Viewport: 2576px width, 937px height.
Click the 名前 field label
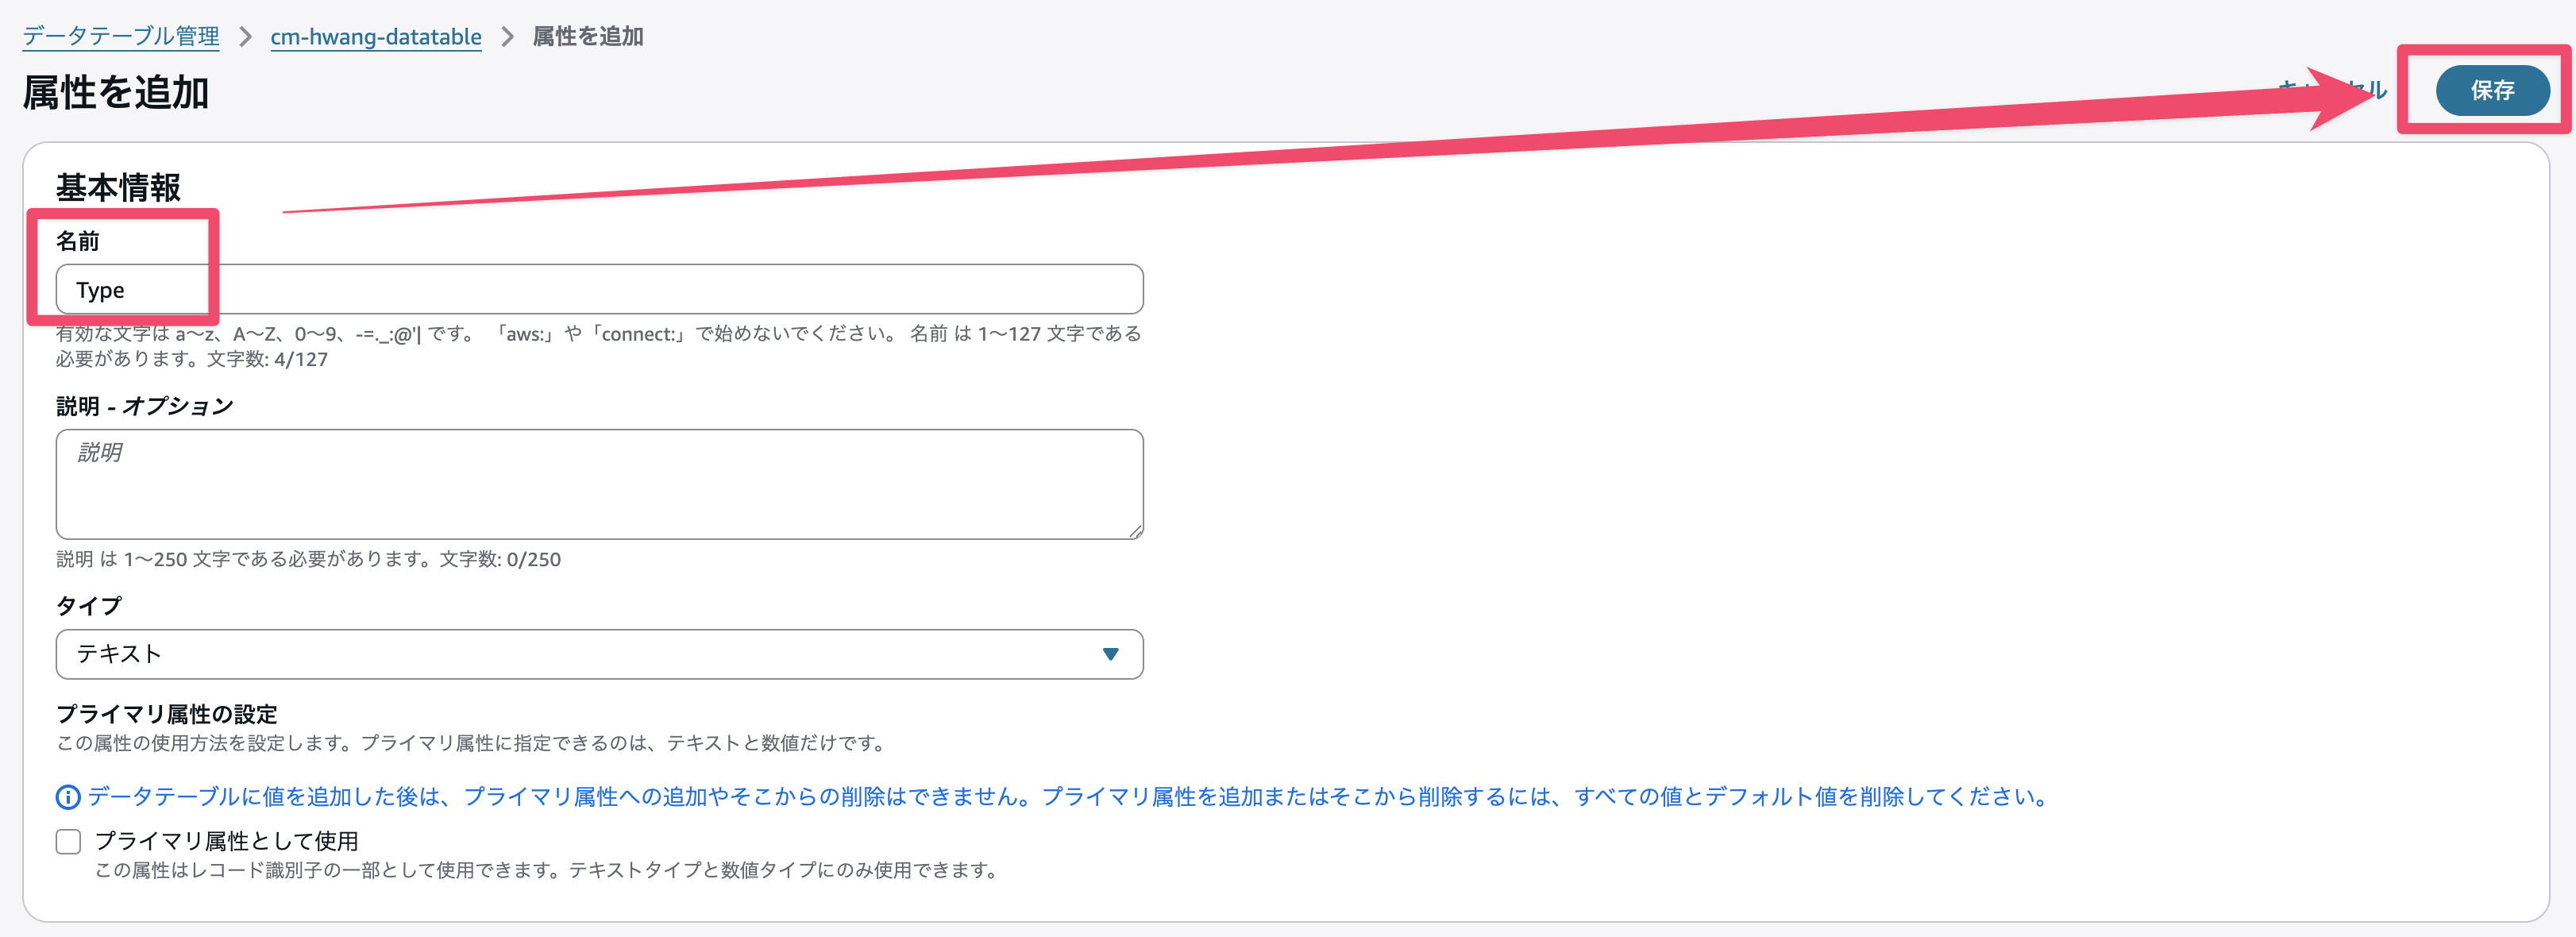click(x=78, y=241)
